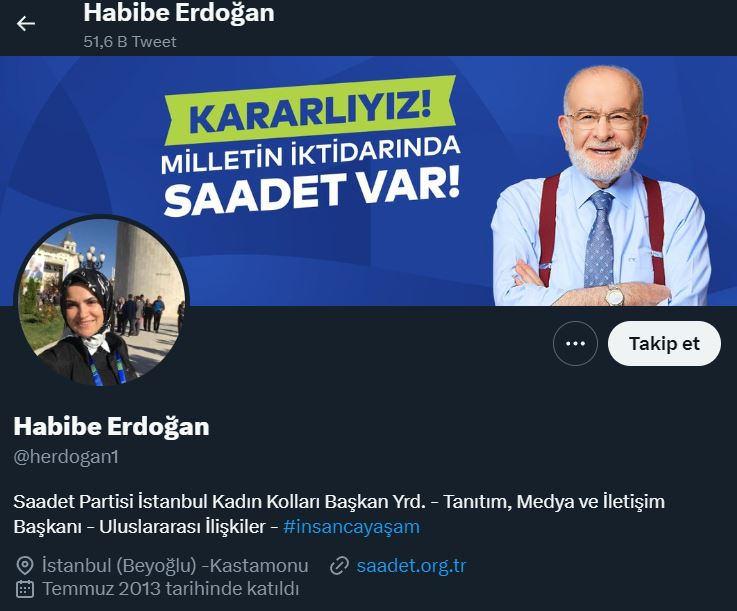Go back using the left arrow
This screenshot has width=737, height=611.
point(25,24)
